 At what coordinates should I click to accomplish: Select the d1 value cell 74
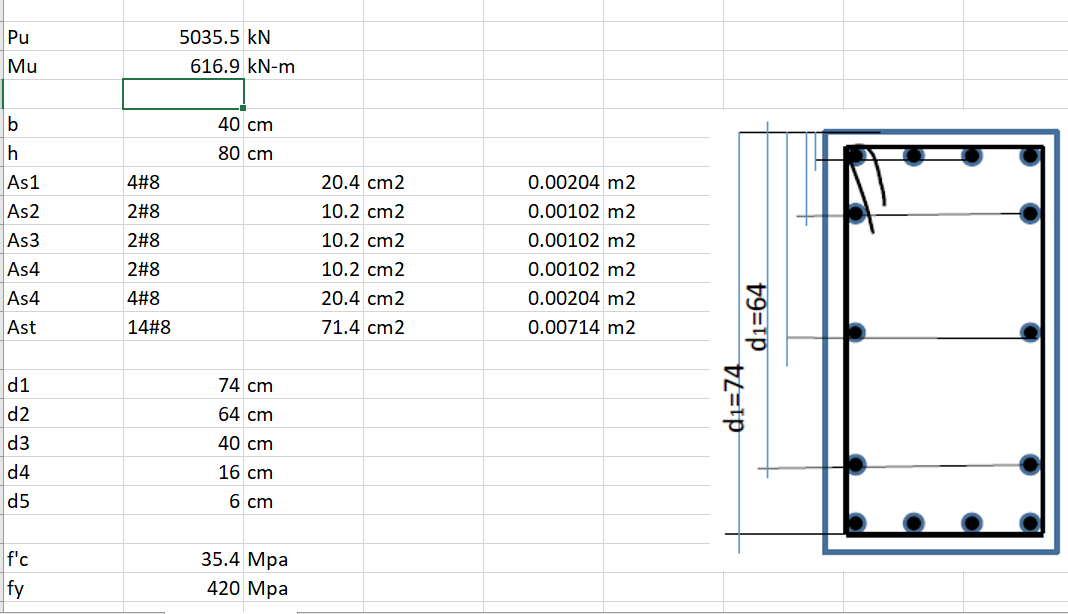[x=183, y=385]
